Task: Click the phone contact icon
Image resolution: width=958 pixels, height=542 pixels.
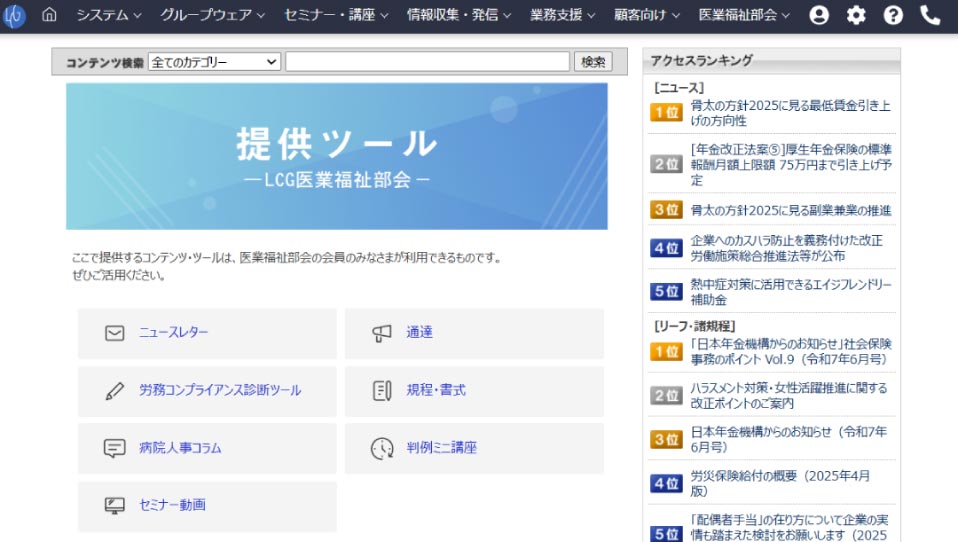Action: point(930,15)
